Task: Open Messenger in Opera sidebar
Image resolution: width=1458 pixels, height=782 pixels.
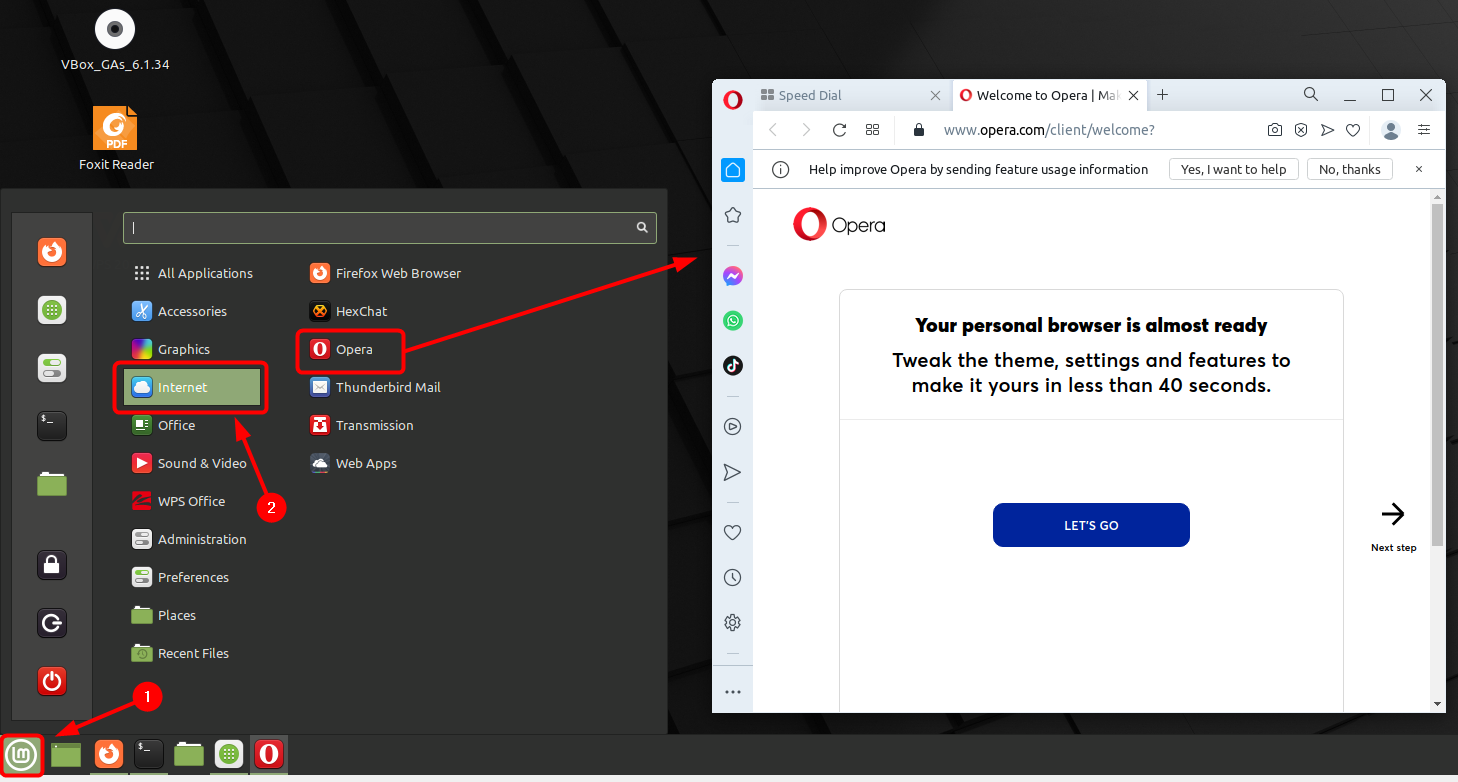Action: coord(733,276)
